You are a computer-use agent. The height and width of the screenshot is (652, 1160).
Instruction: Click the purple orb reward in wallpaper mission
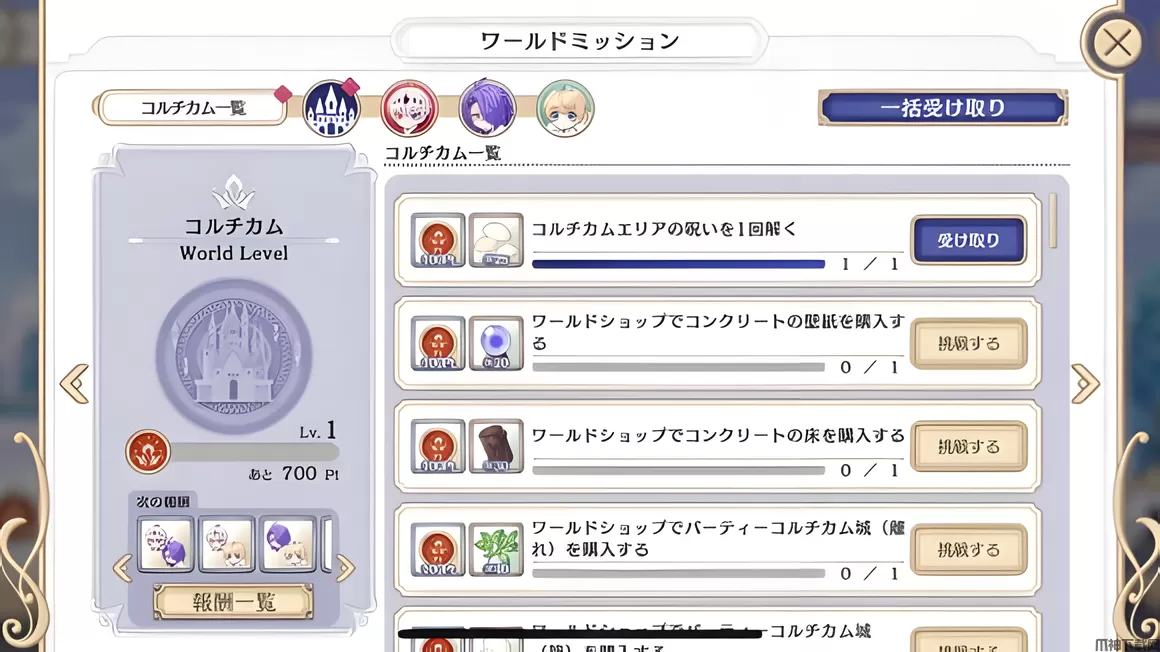(496, 343)
